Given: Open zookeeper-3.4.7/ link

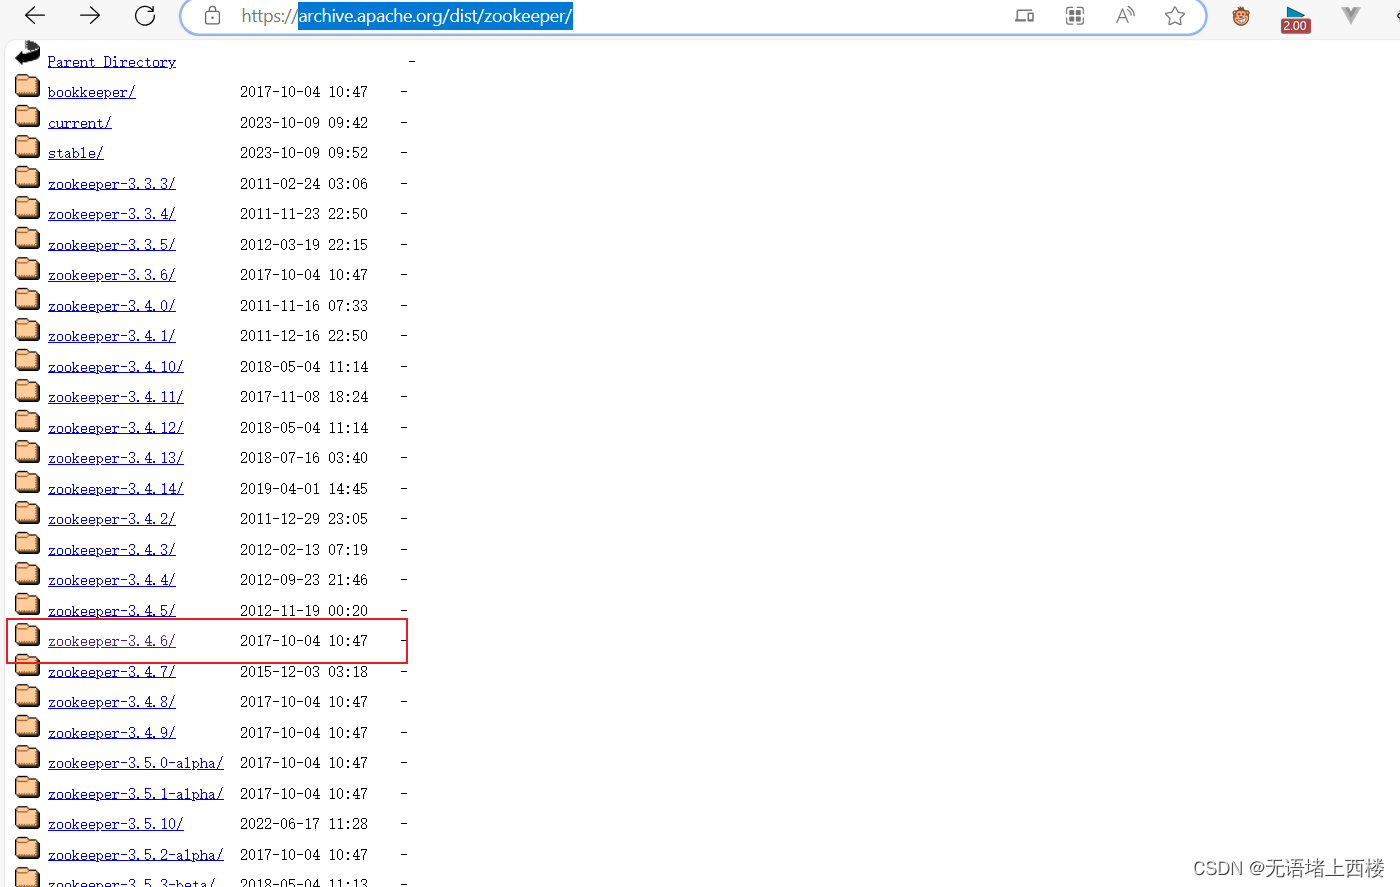Looking at the screenshot, I should [112, 672].
